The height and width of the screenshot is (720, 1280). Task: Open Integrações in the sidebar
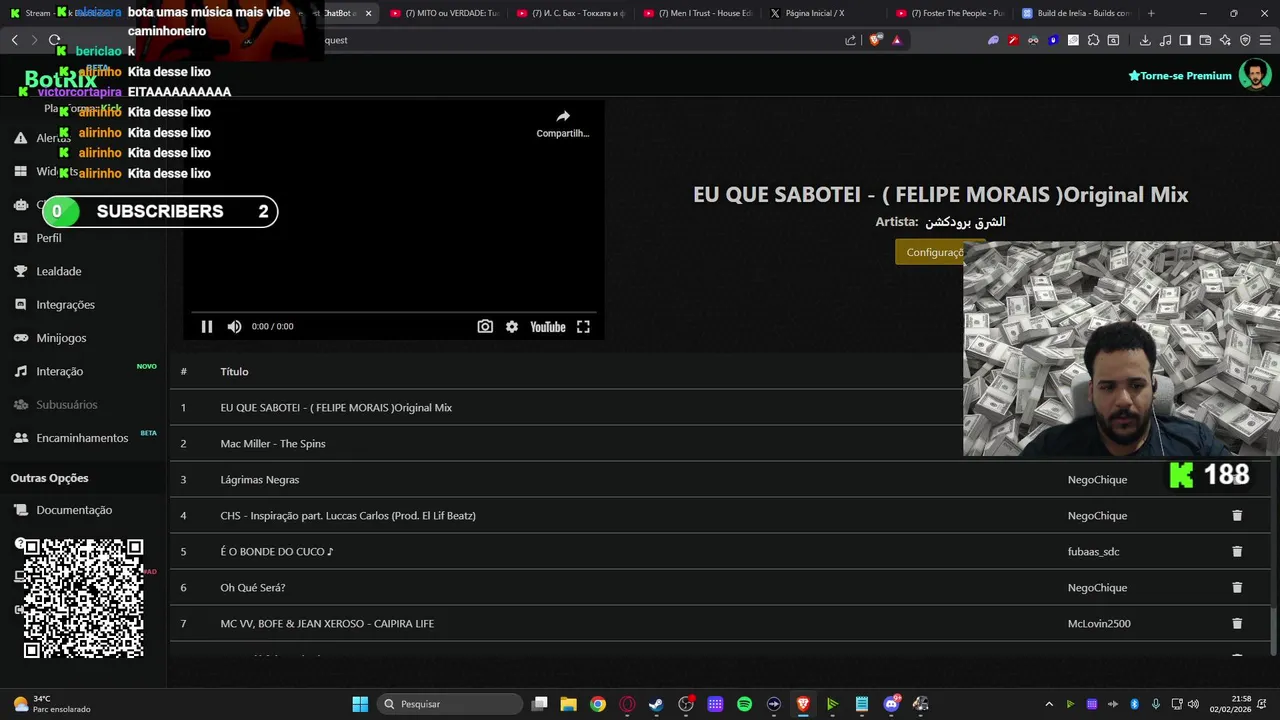coord(65,304)
